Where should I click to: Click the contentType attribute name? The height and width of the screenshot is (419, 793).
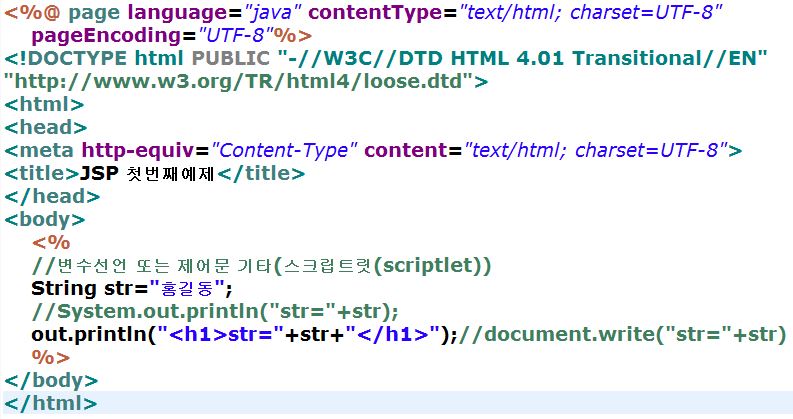[375, 13]
